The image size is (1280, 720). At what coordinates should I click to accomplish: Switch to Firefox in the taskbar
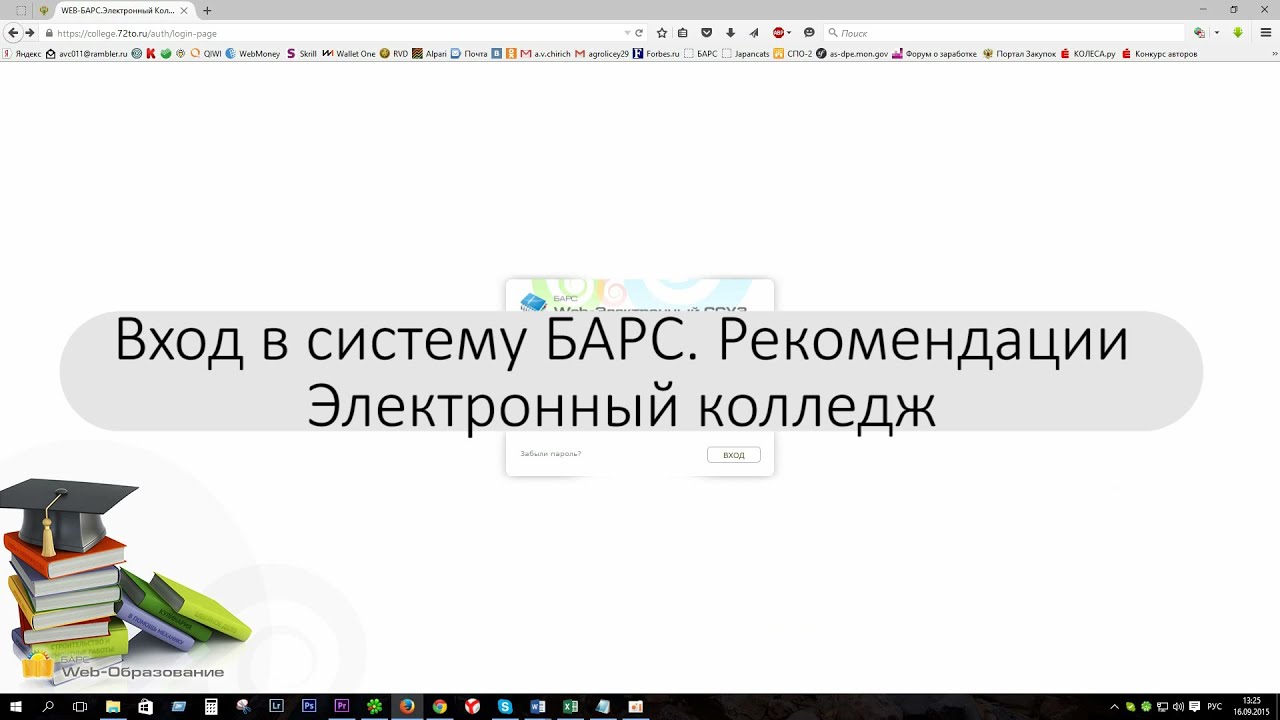[406, 706]
